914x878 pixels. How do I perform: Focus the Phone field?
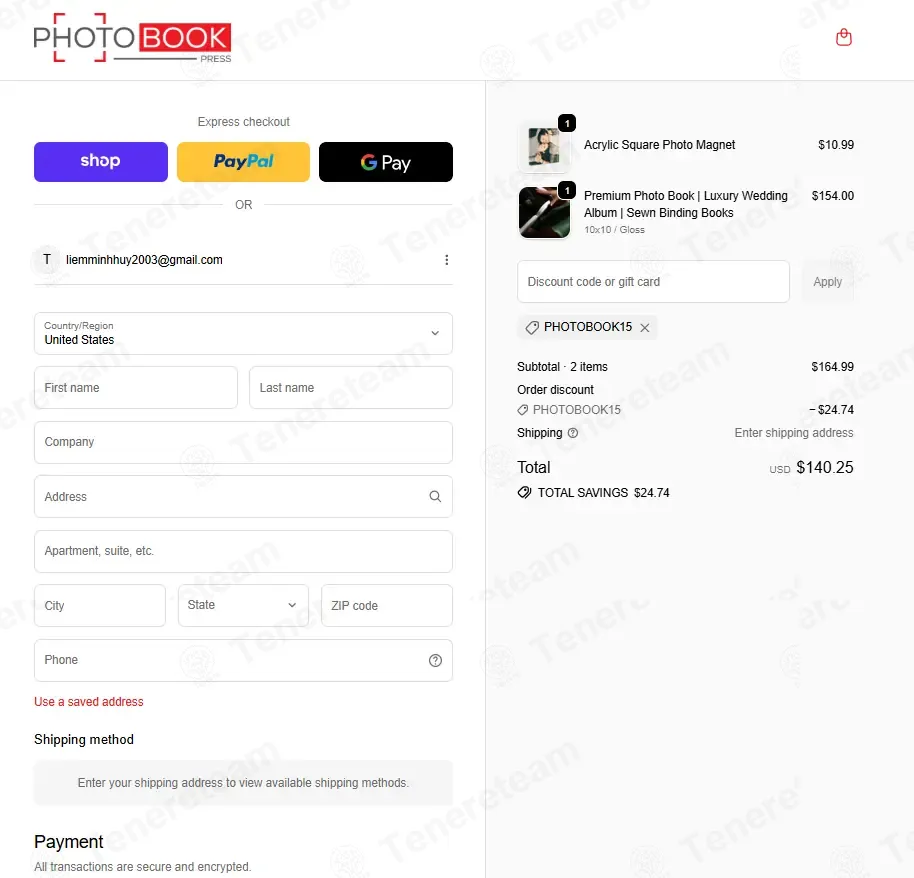point(243,661)
